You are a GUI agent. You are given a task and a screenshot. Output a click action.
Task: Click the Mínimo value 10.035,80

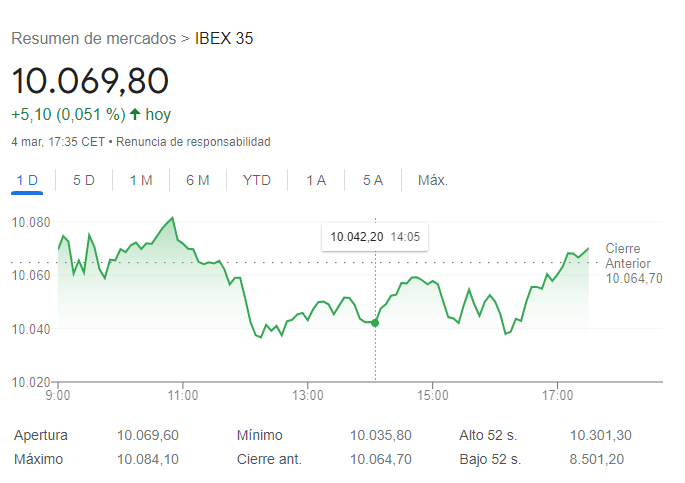380,435
